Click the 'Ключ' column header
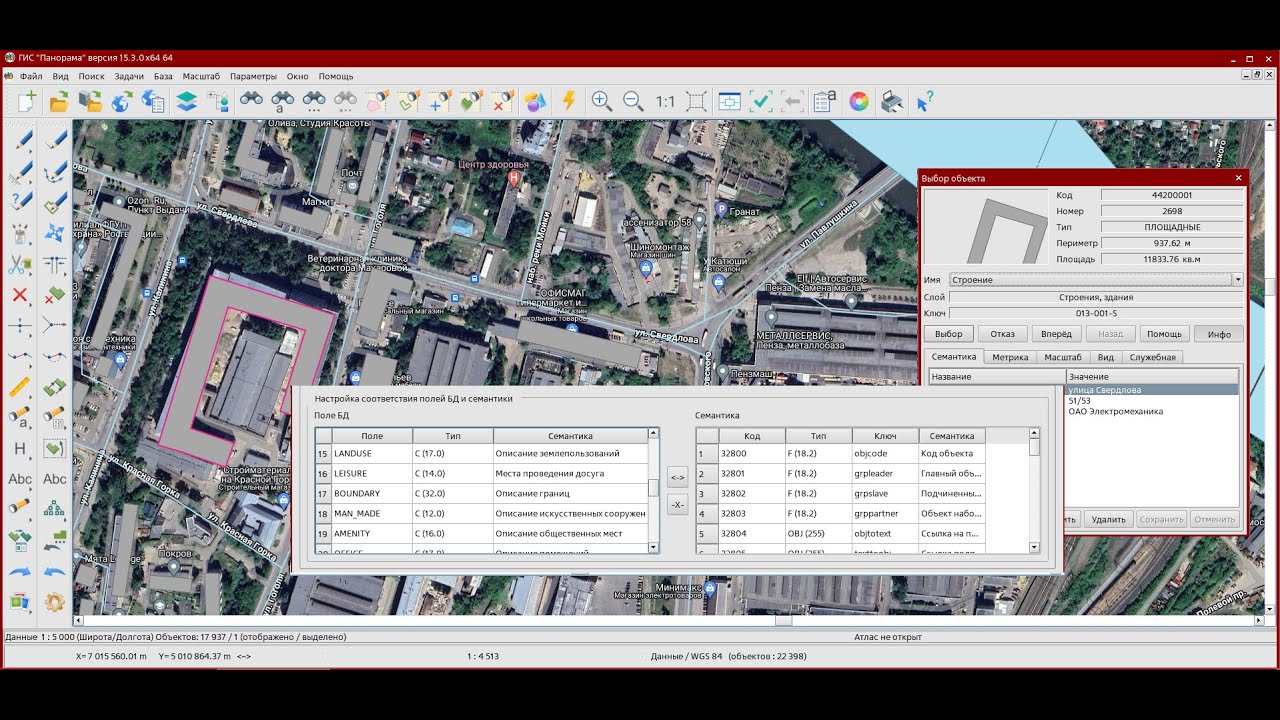The height and width of the screenshot is (720, 1280). point(885,436)
